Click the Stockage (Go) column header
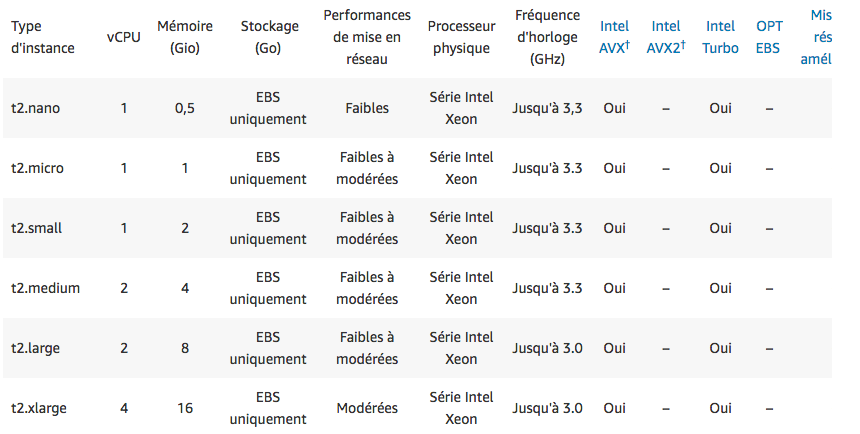The height and width of the screenshot is (434, 860). (267, 37)
